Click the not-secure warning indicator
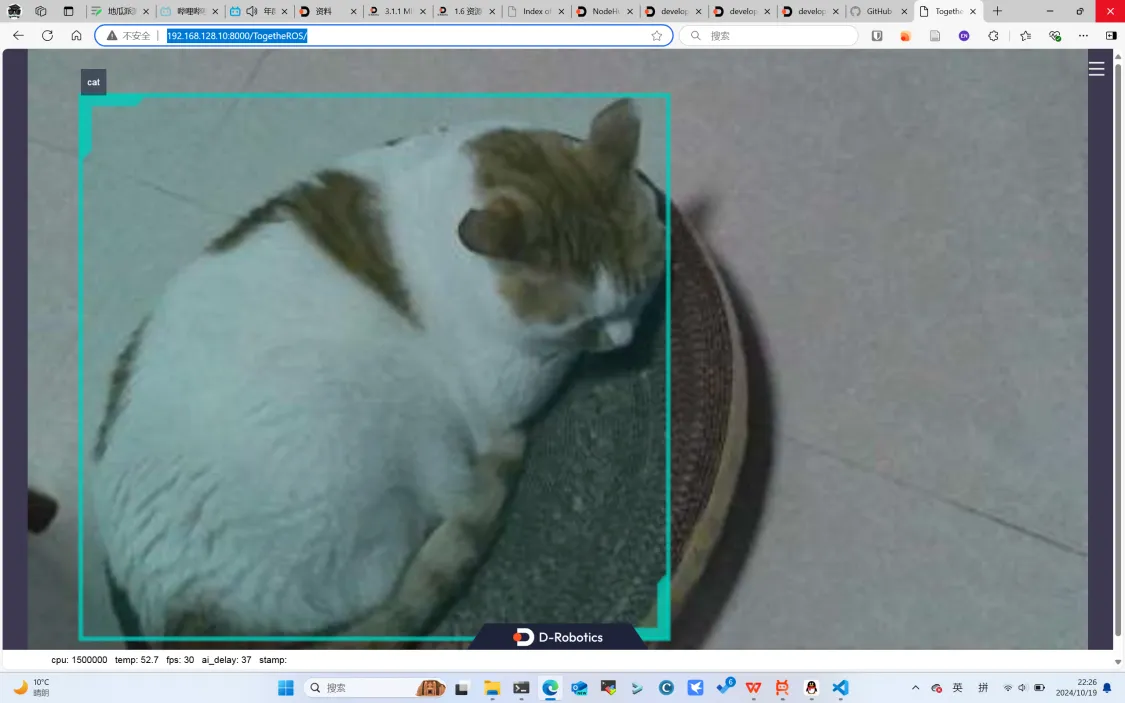Image resolution: width=1125 pixels, height=703 pixels. [128, 36]
